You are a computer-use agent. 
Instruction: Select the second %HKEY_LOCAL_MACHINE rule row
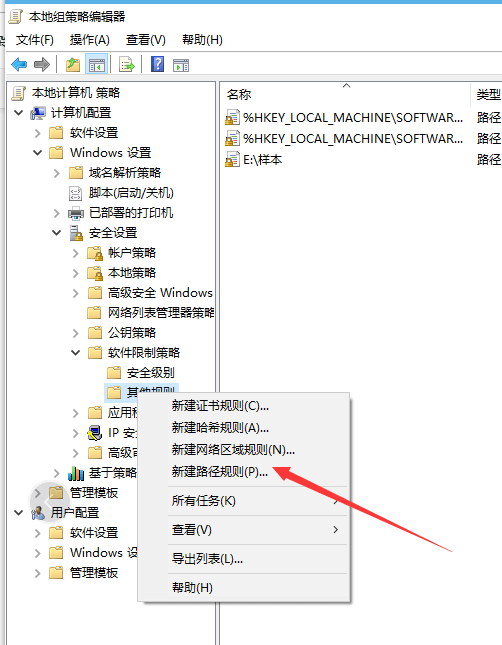353,139
